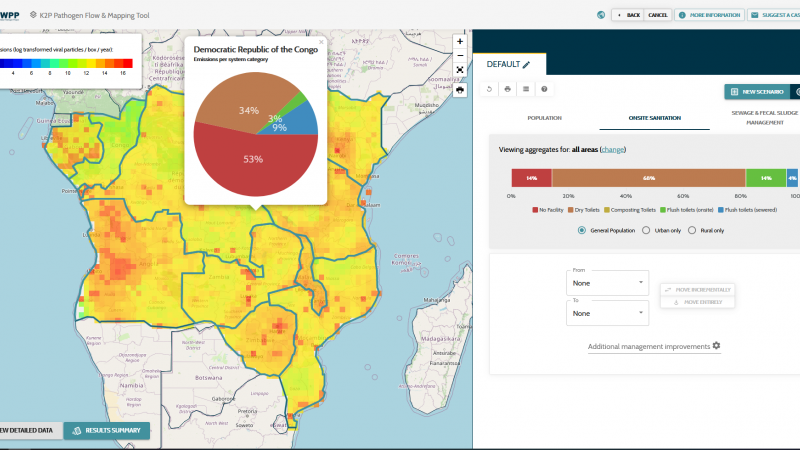Toggle Flush toilets (sewered) legend item
The image size is (800, 450).
coord(747,210)
